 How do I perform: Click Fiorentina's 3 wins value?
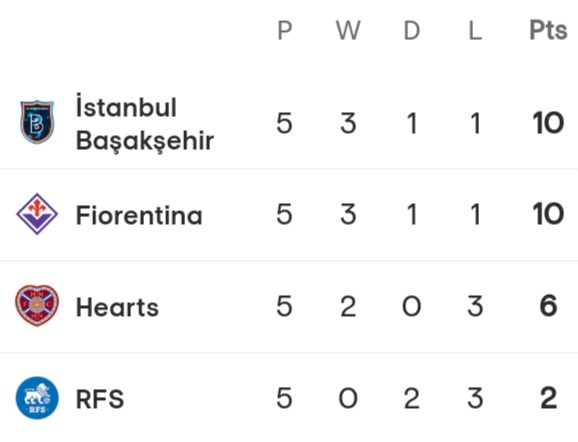(x=348, y=214)
